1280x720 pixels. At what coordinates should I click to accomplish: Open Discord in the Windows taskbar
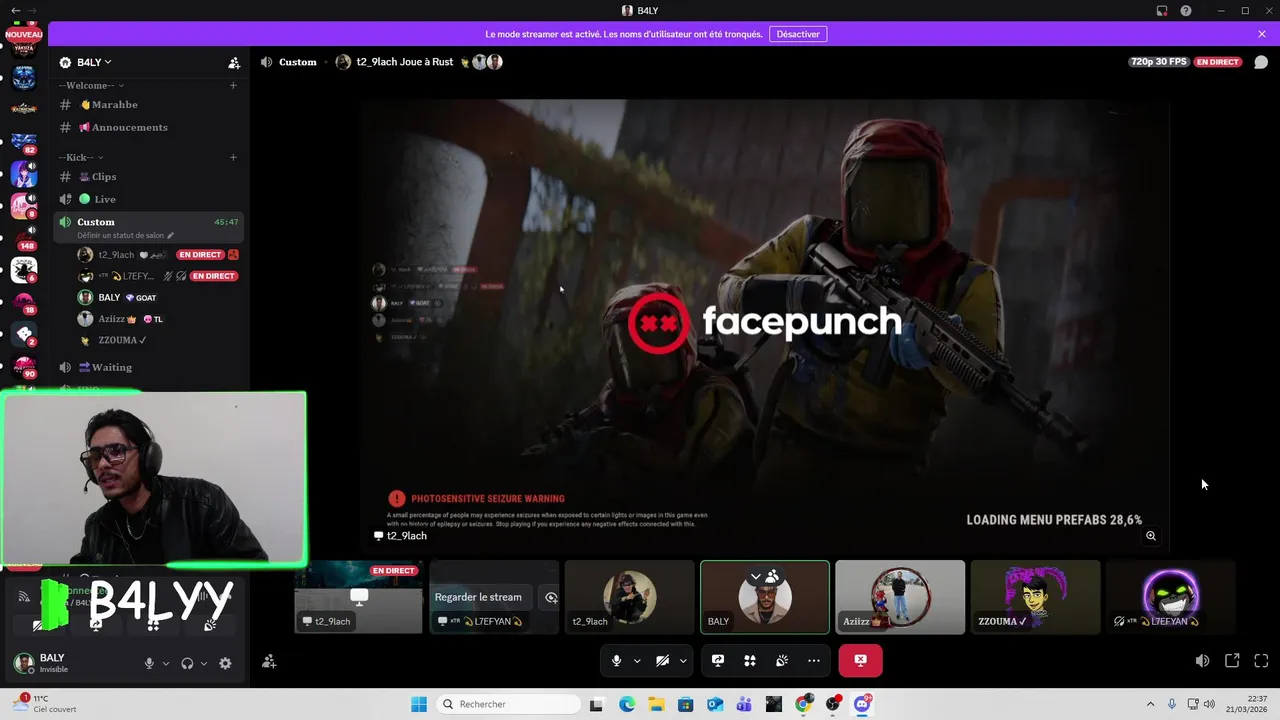click(x=862, y=704)
